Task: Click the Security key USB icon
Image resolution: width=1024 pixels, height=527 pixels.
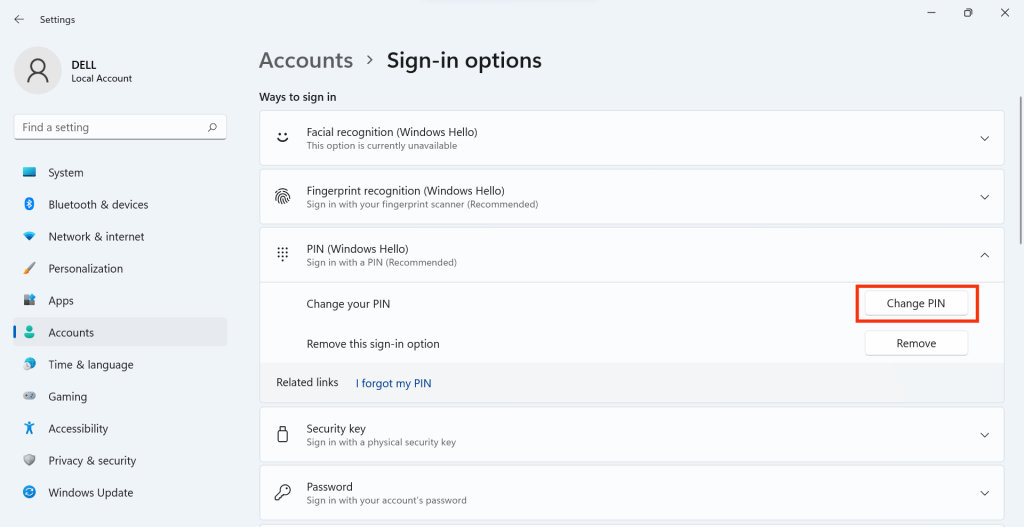Action: [283, 434]
